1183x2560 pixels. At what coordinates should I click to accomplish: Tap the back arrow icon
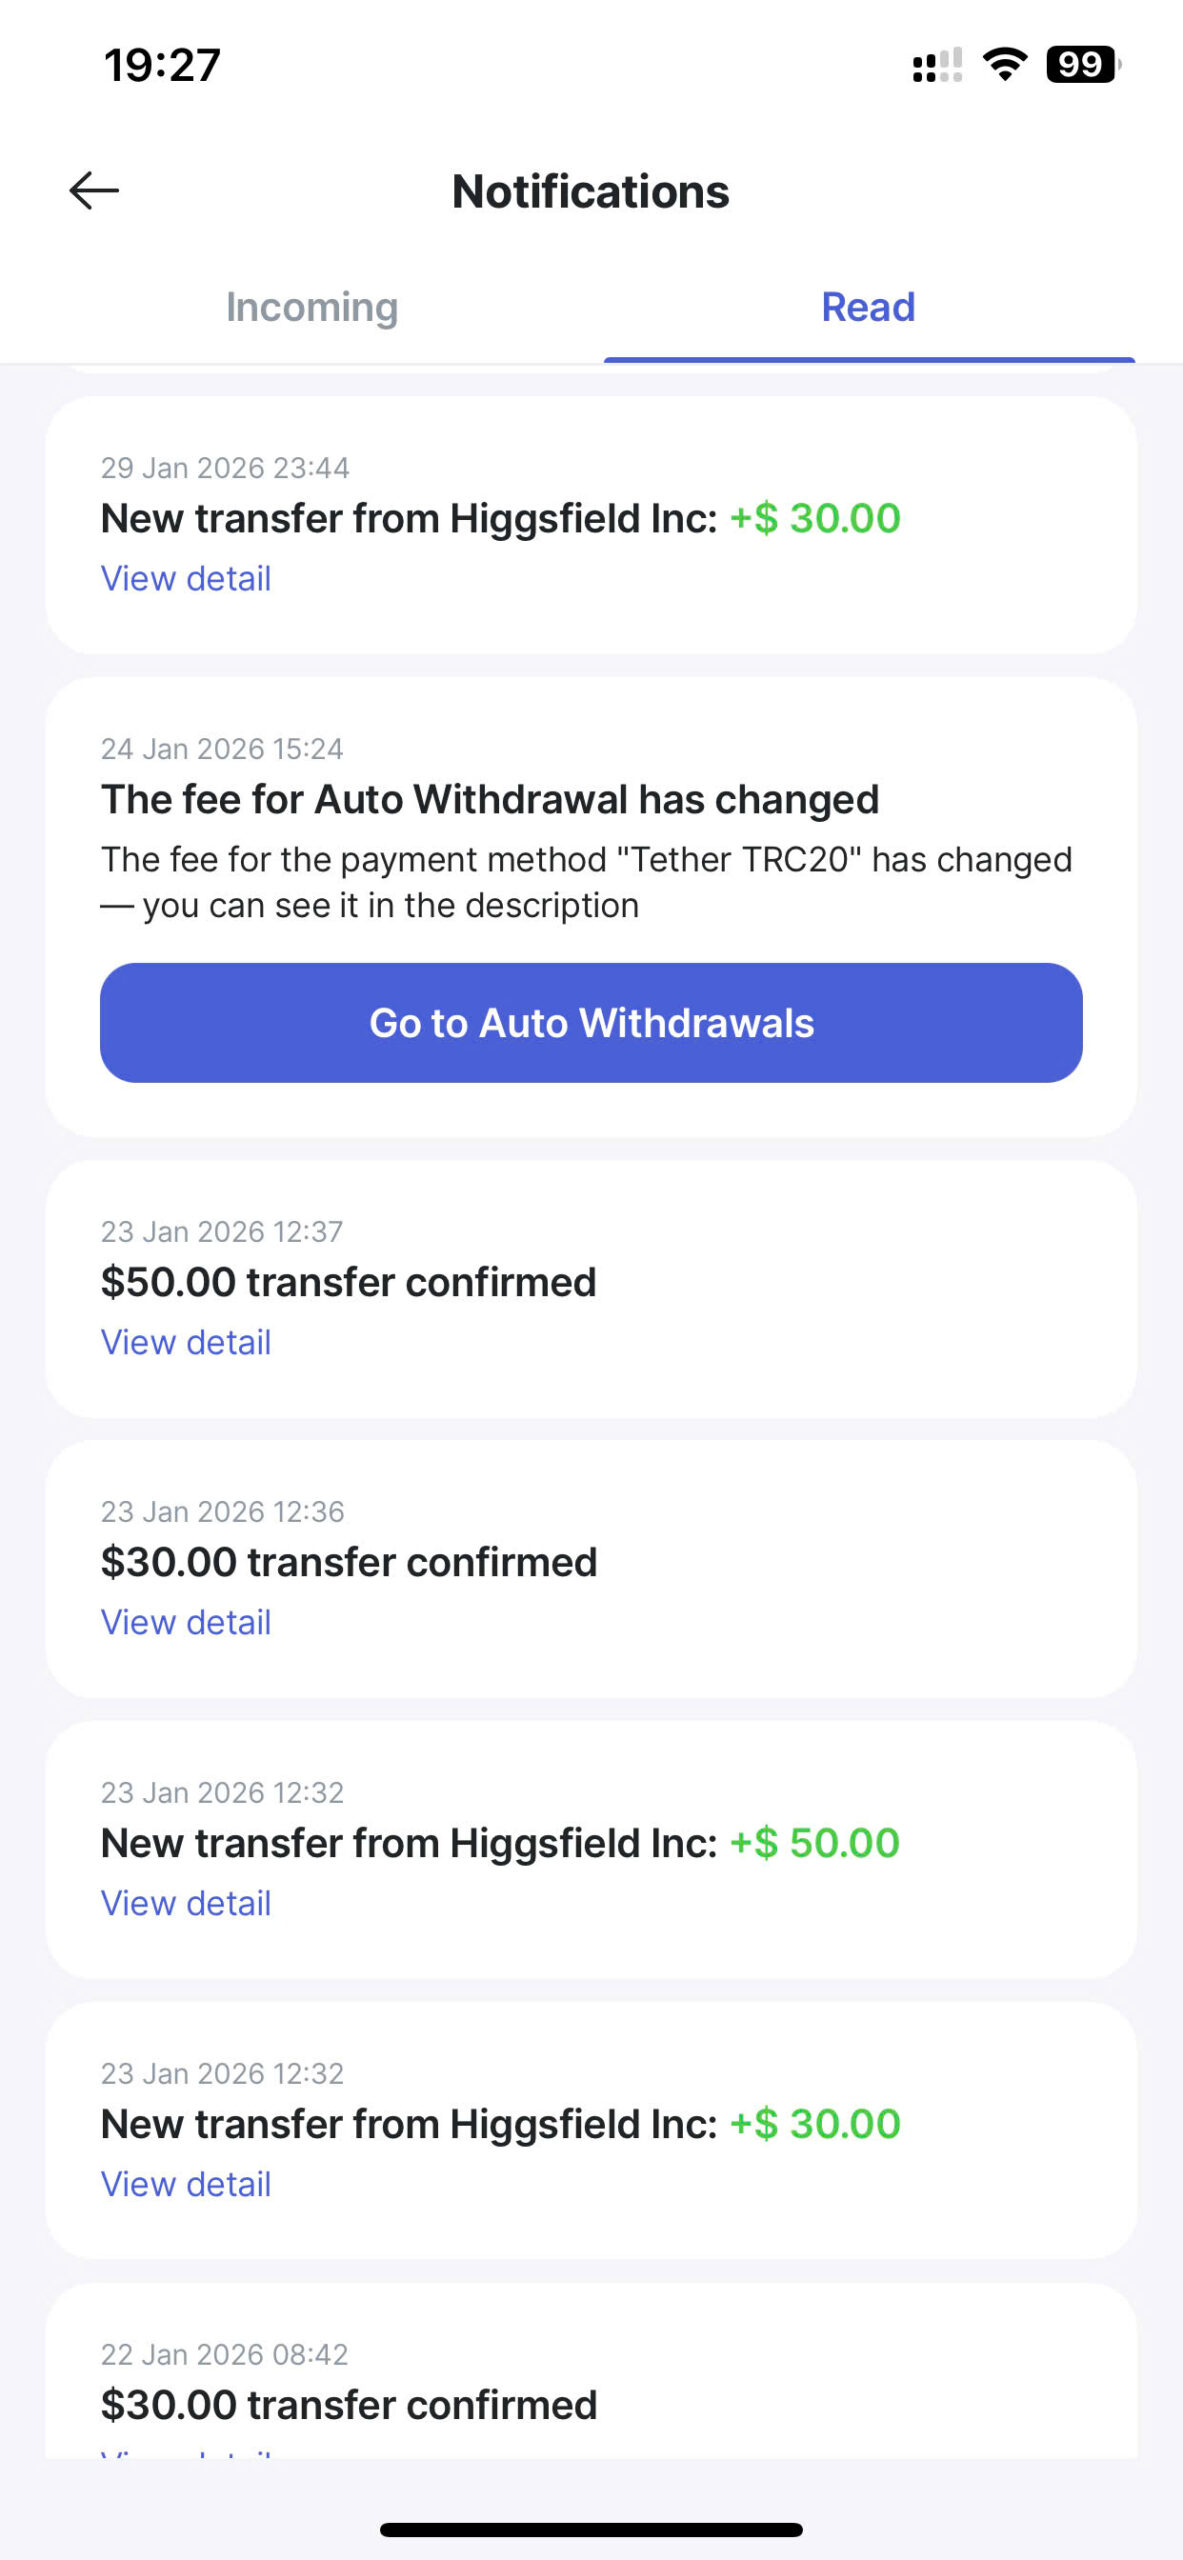pyautogui.click(x=94, y=190)
